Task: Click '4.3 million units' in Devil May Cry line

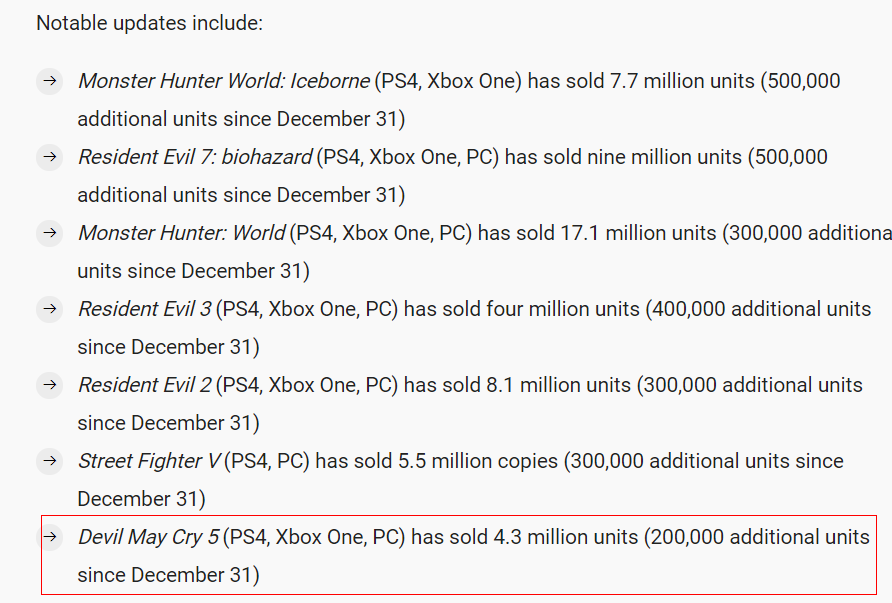Action: pyautogui.click(x=566, y=537)
